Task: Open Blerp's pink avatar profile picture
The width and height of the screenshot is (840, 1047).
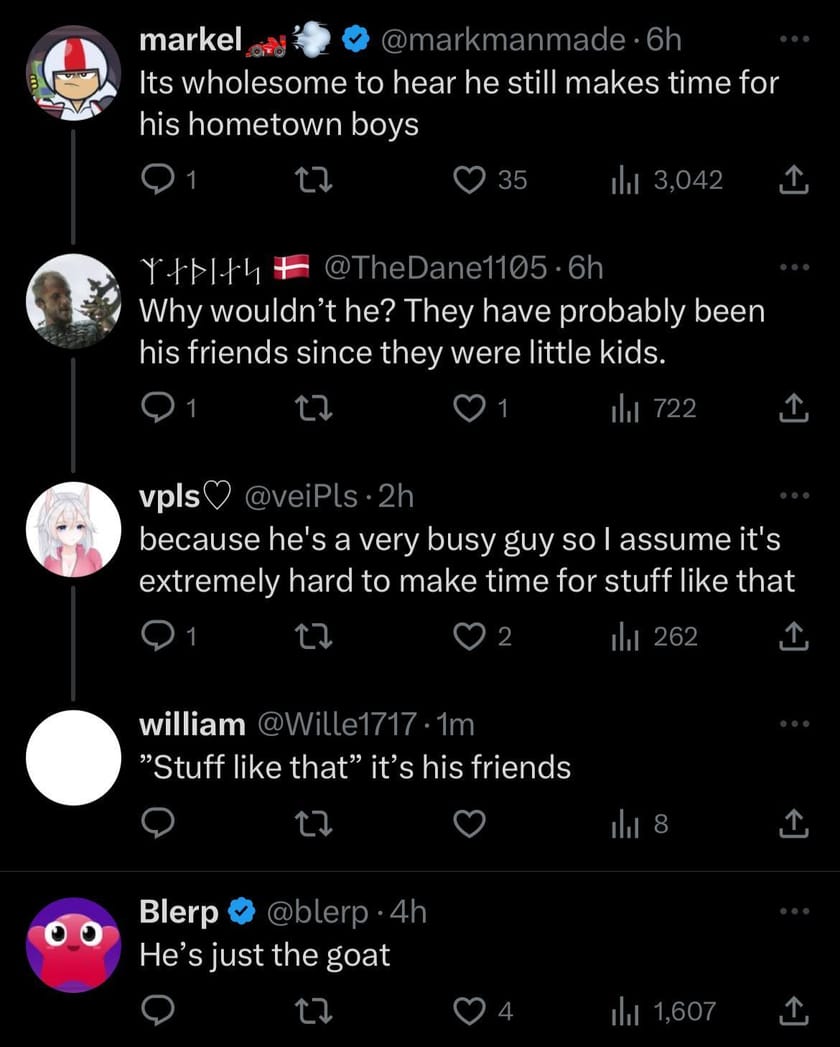Action: pyautogui.click(x=73, y=945)
